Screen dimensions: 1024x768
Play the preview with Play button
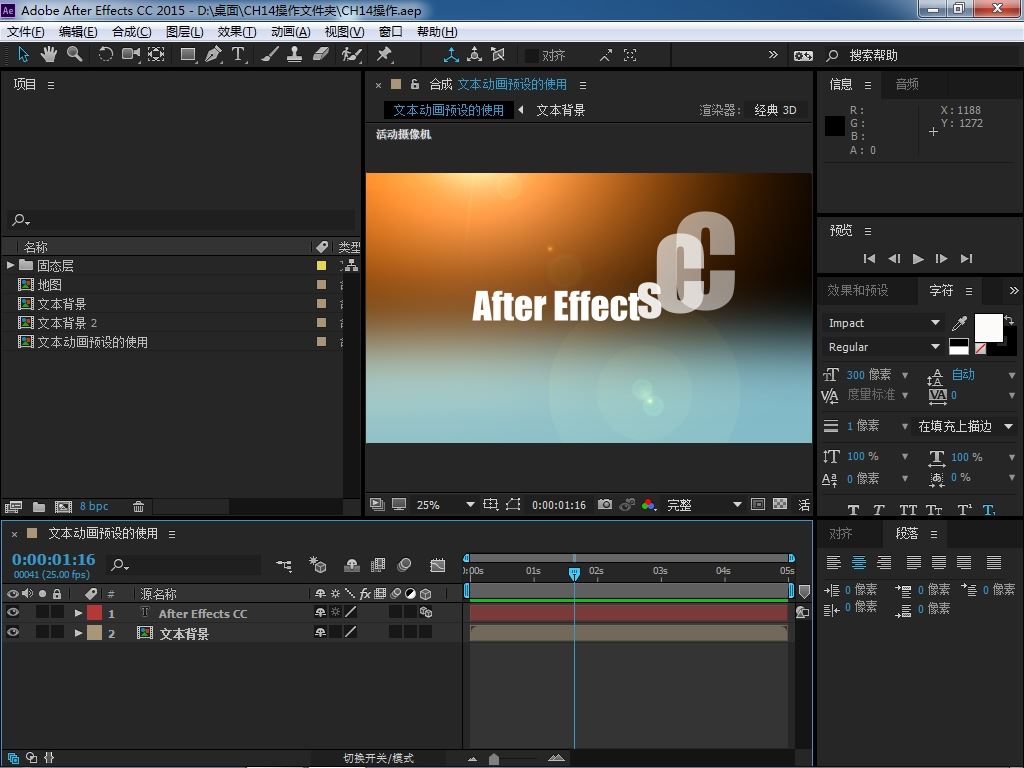point(918,259)
